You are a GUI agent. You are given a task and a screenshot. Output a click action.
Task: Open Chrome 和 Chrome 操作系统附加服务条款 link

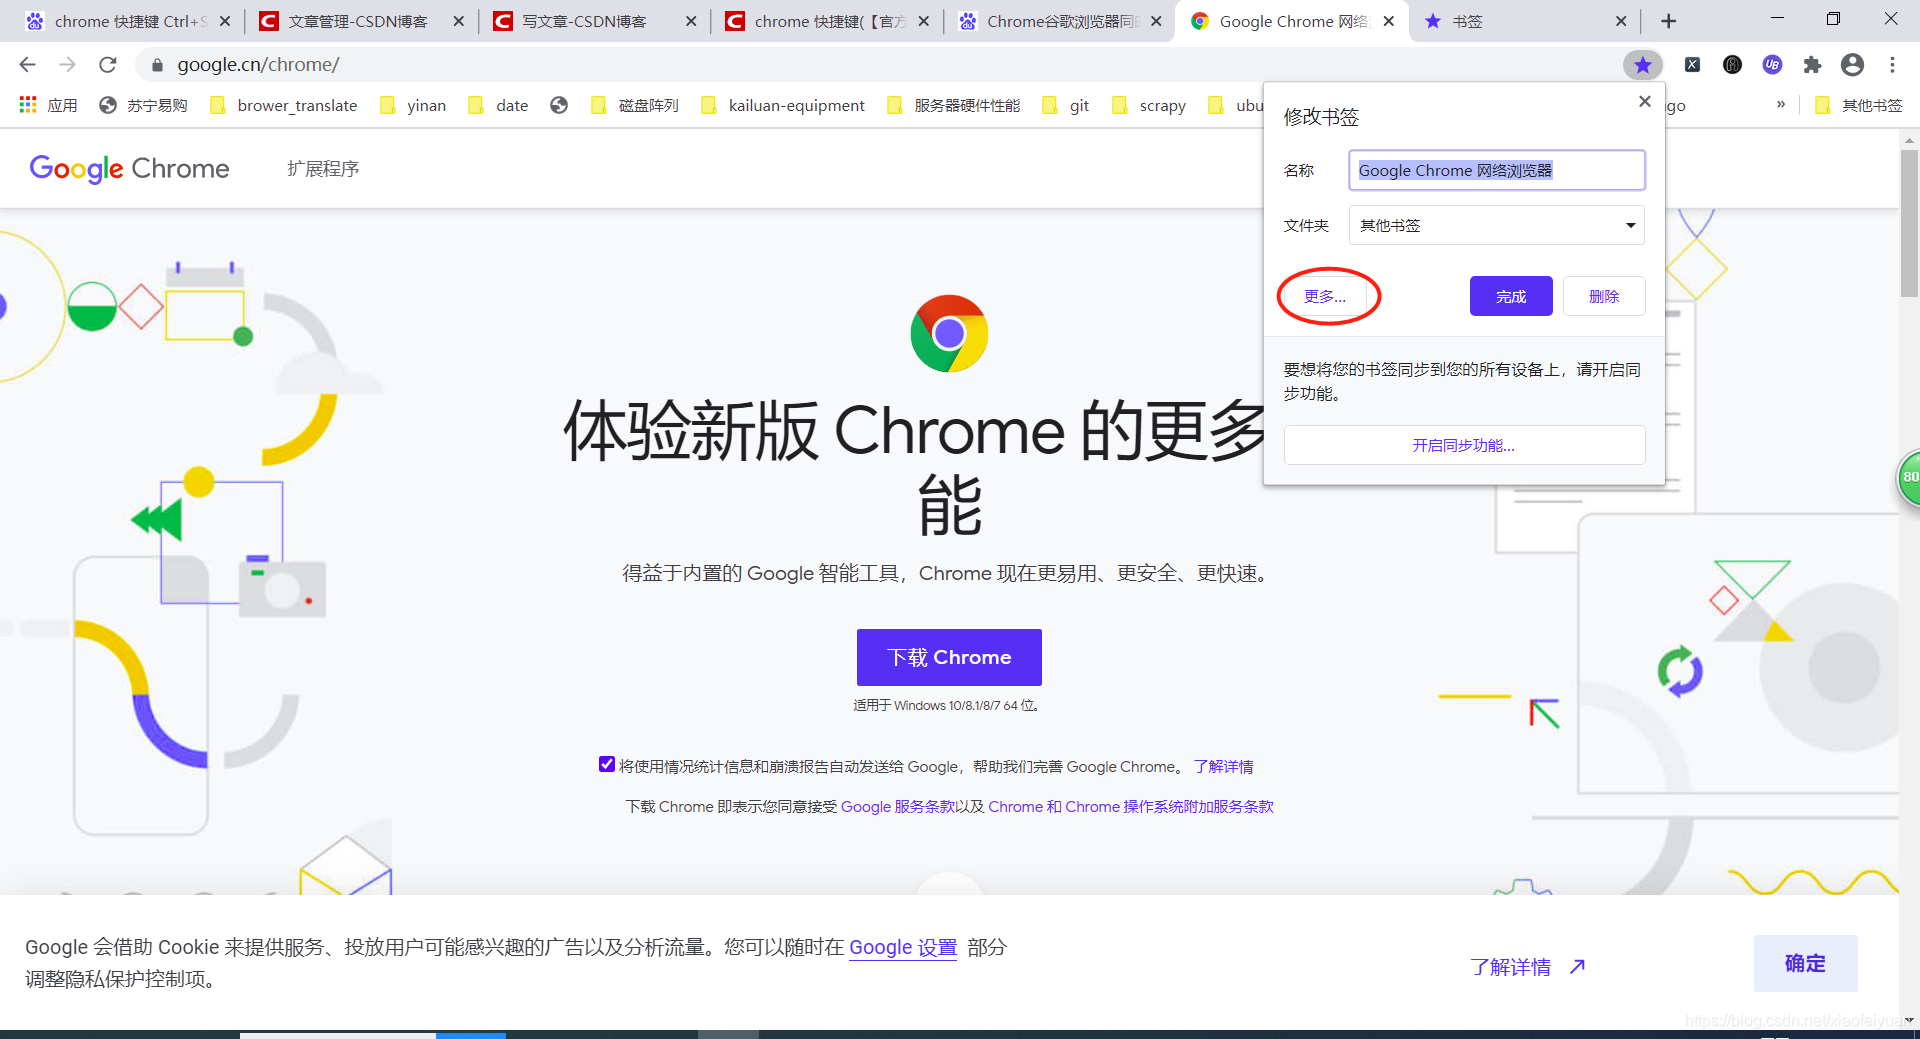pyautogui.click(x=1131, y=806)
